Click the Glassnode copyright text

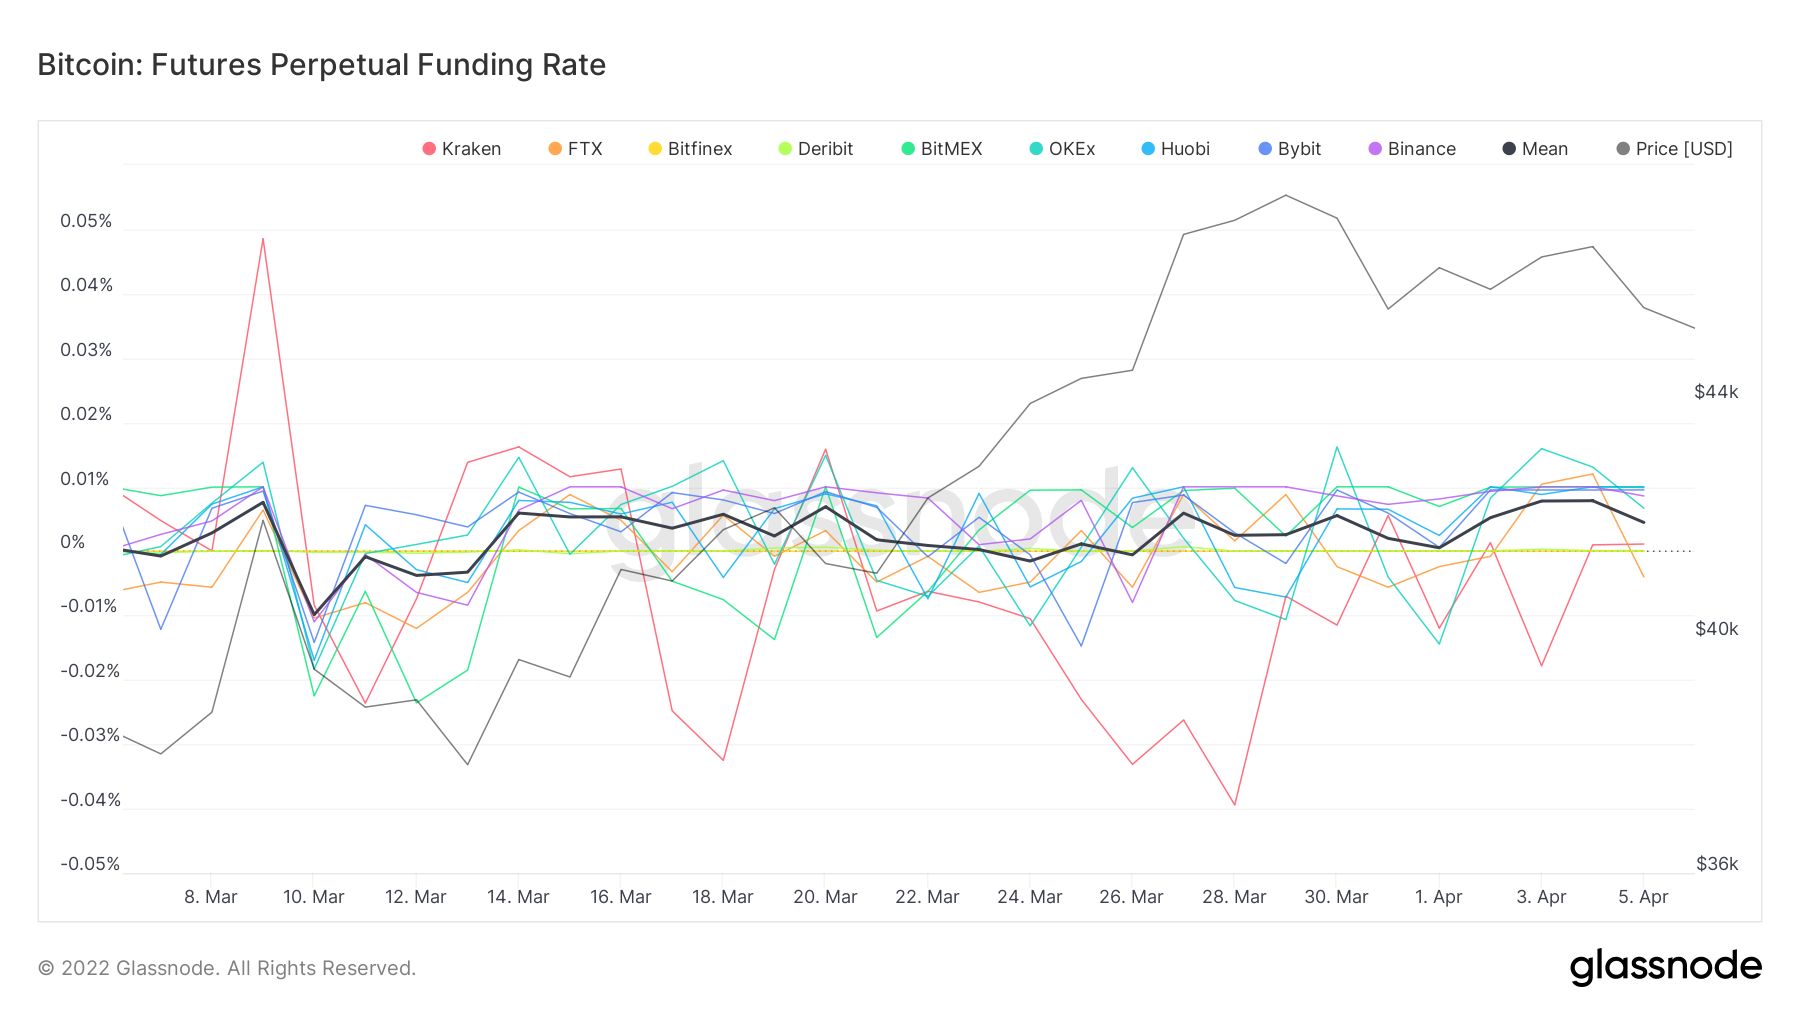click(x=227, y=968)
